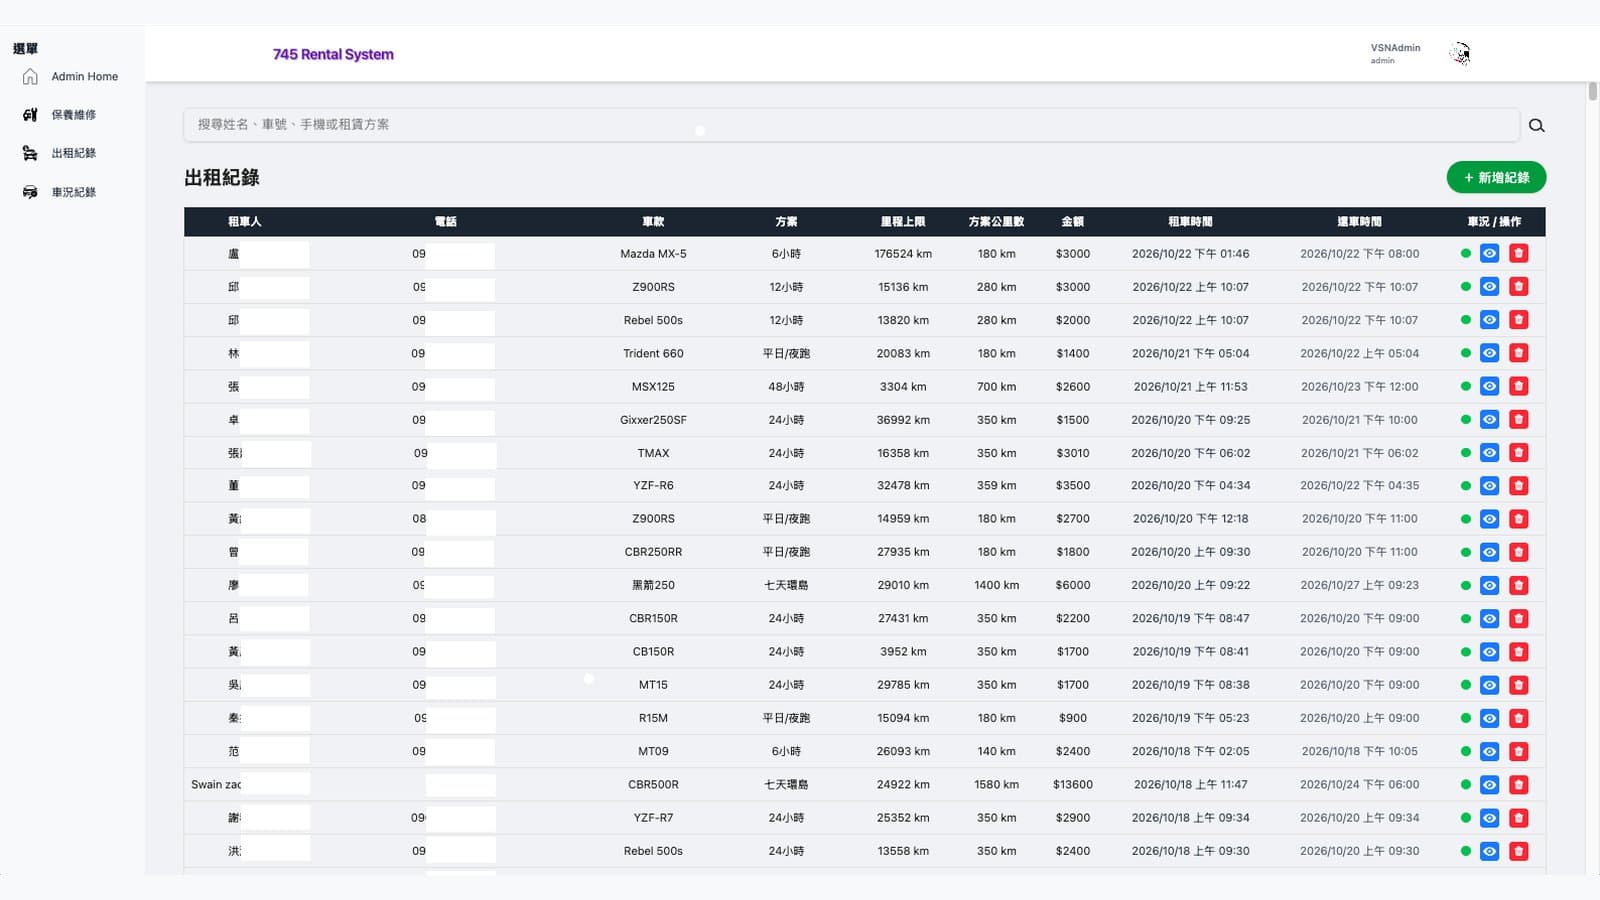Open eye view for CB150R record
This screenshot has height=900, width=1600.
click(x=1489, y=652)
